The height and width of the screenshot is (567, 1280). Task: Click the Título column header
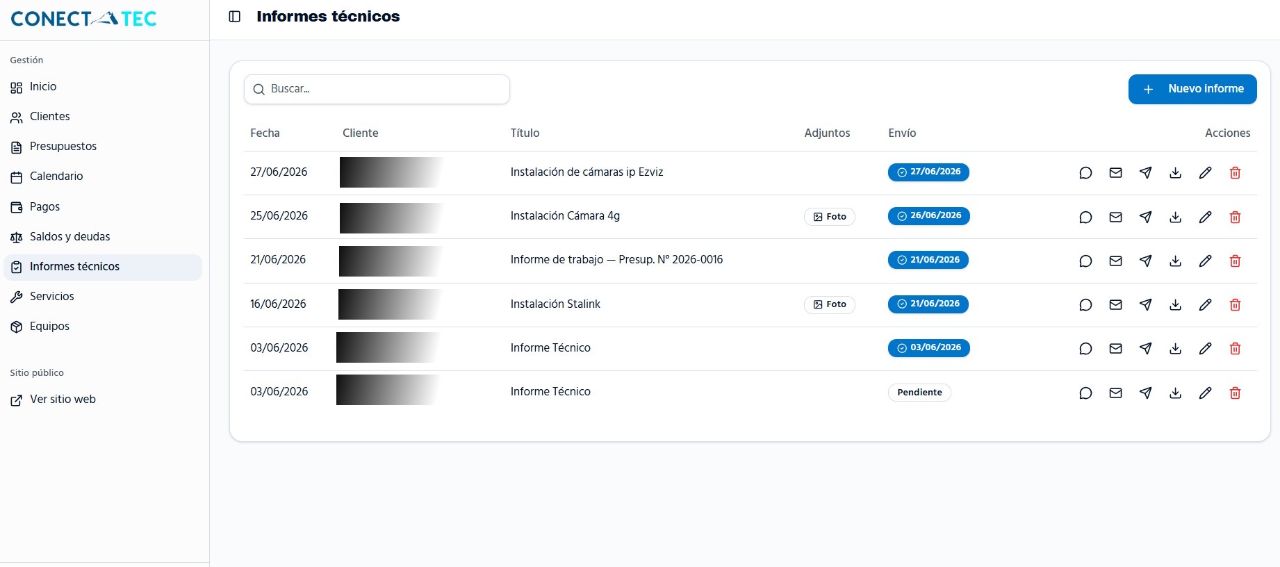point(524,133)
